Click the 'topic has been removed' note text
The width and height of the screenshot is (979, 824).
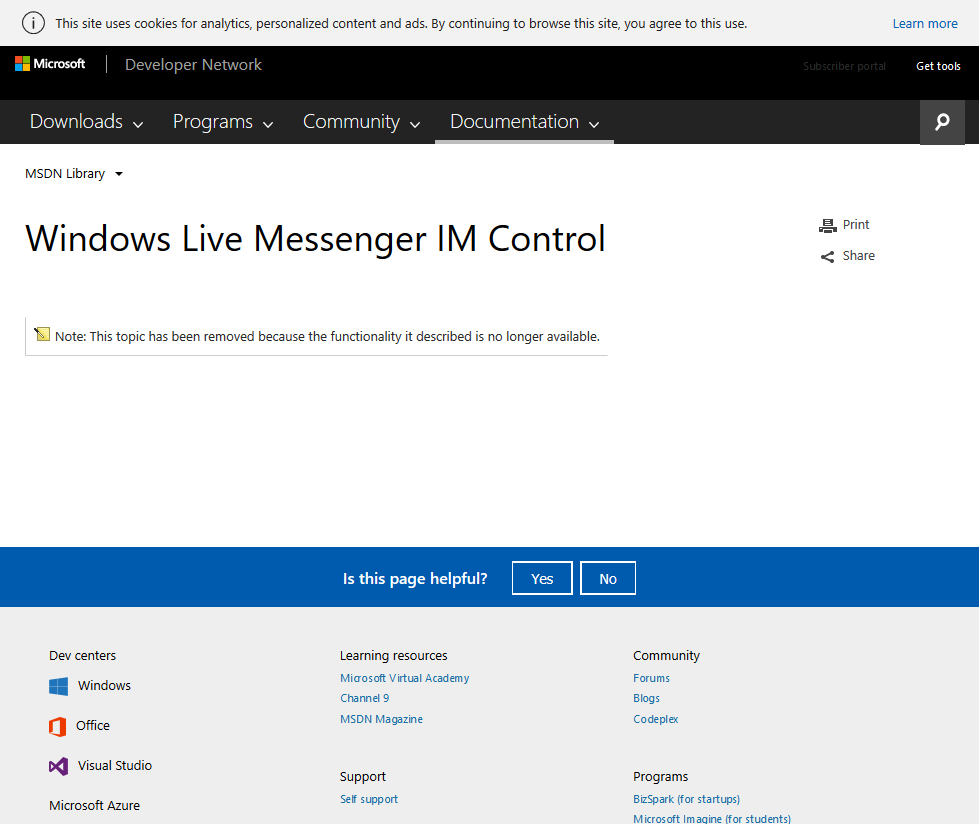[x=327, y=336]
